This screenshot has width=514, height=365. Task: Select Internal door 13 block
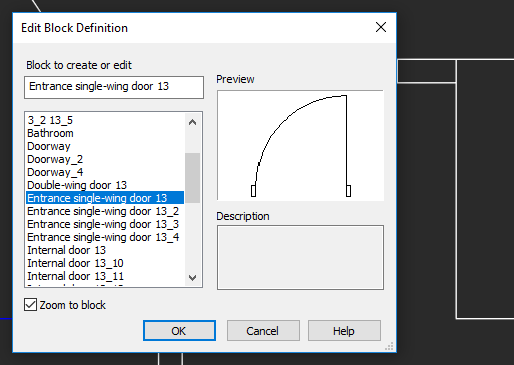[105, 250]
